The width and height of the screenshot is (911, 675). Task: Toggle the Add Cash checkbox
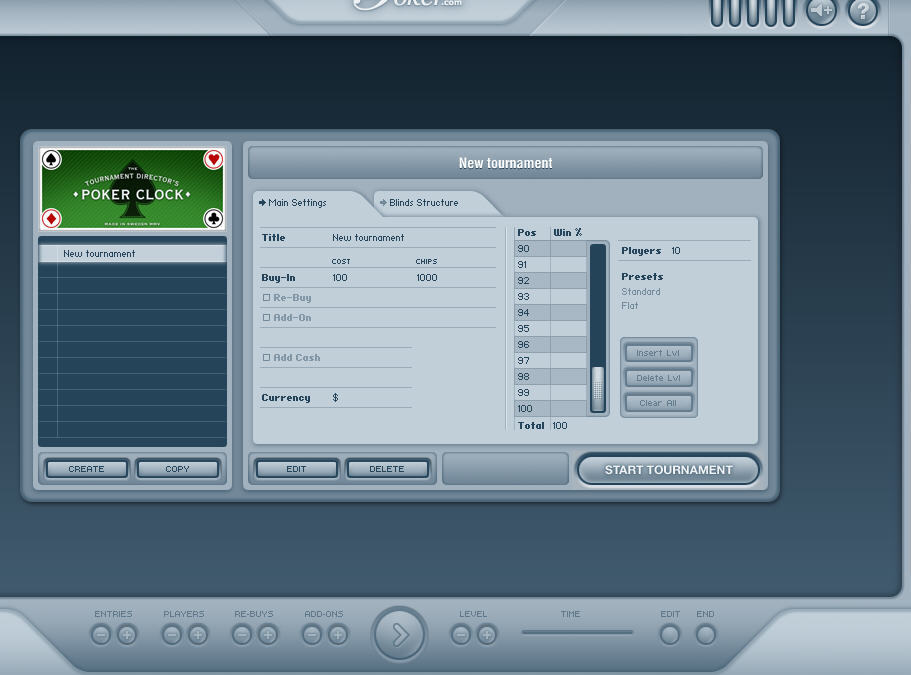point(267,358)
